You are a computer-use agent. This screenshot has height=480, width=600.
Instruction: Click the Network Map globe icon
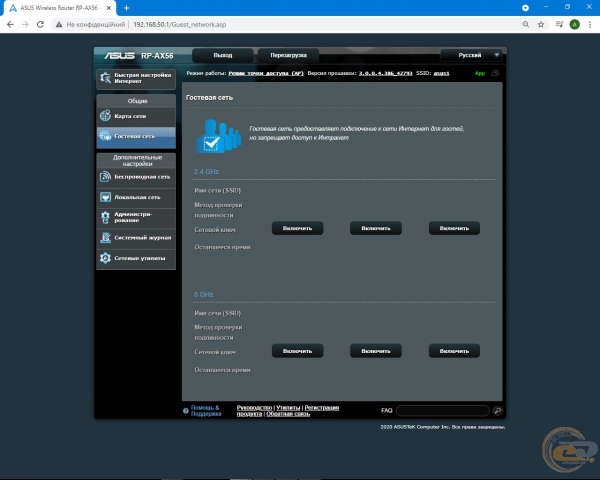coord(105,116)
